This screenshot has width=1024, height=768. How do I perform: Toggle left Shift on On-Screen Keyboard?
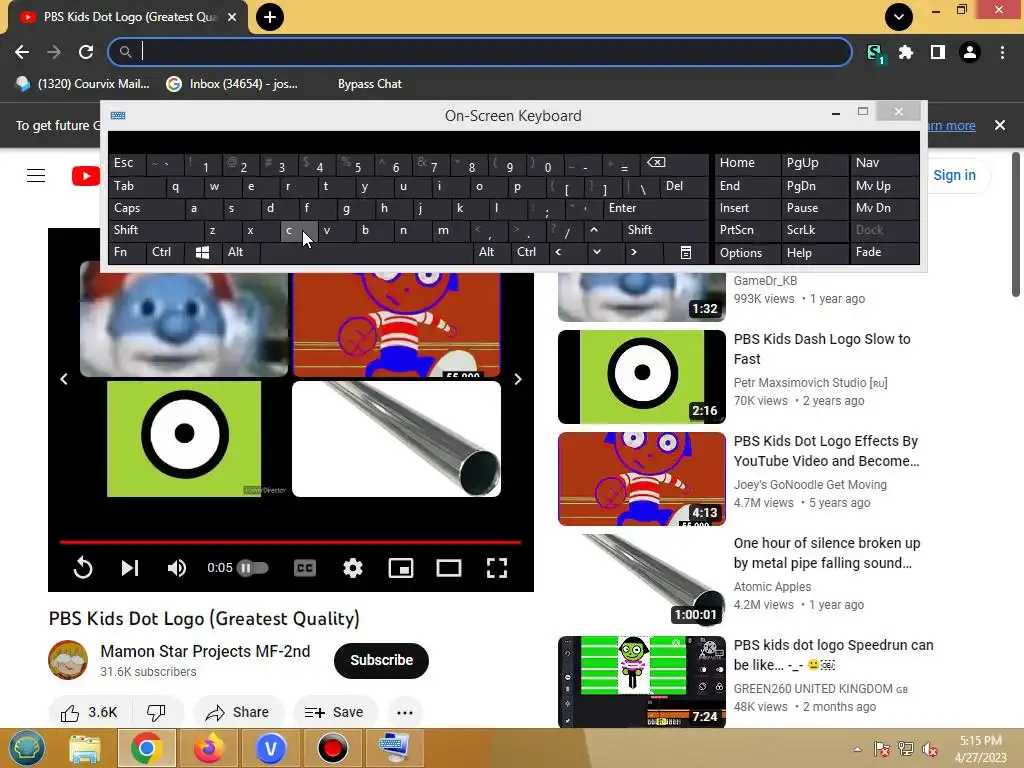click(x=156, y=230)
